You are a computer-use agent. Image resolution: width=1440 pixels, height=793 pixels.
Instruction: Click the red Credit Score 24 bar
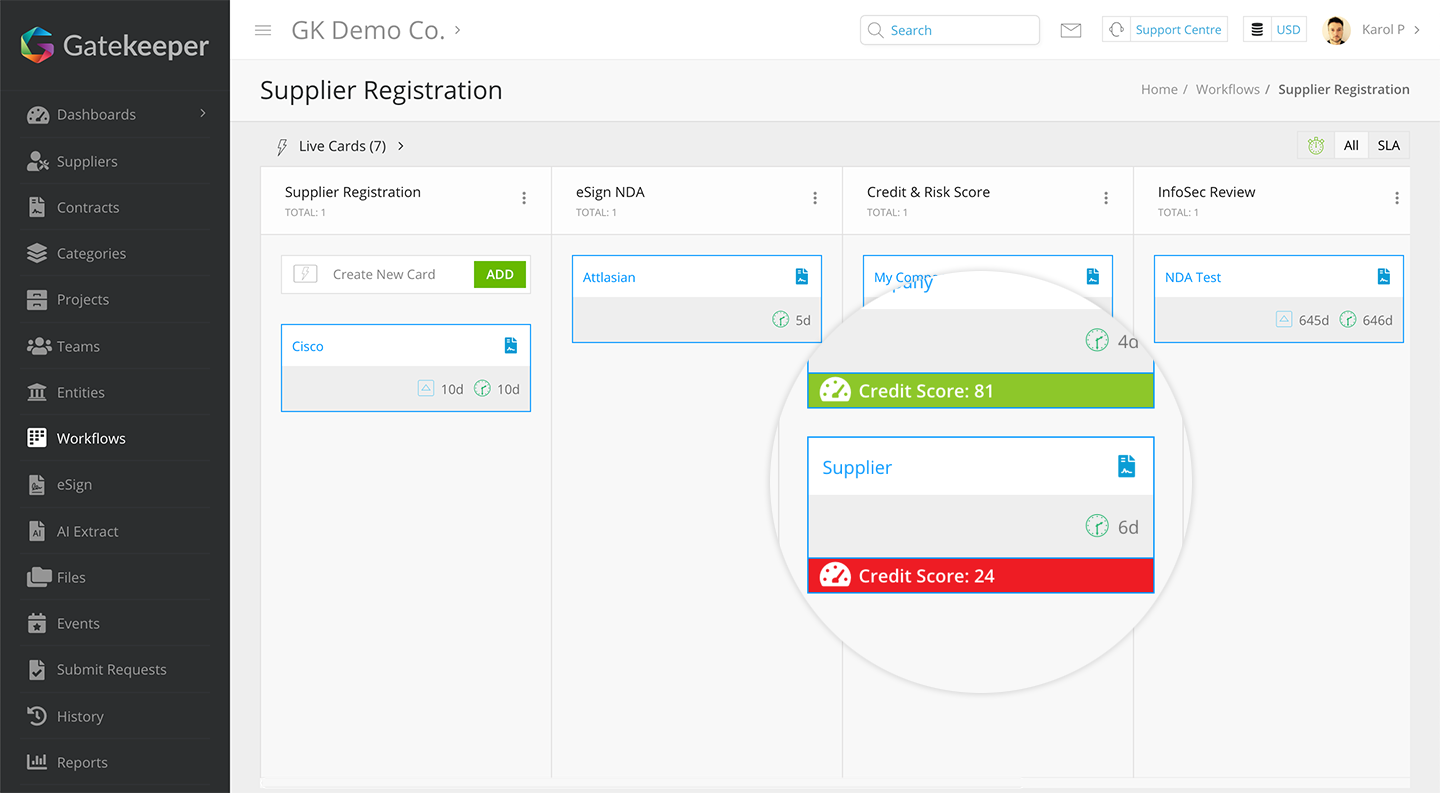980,576
